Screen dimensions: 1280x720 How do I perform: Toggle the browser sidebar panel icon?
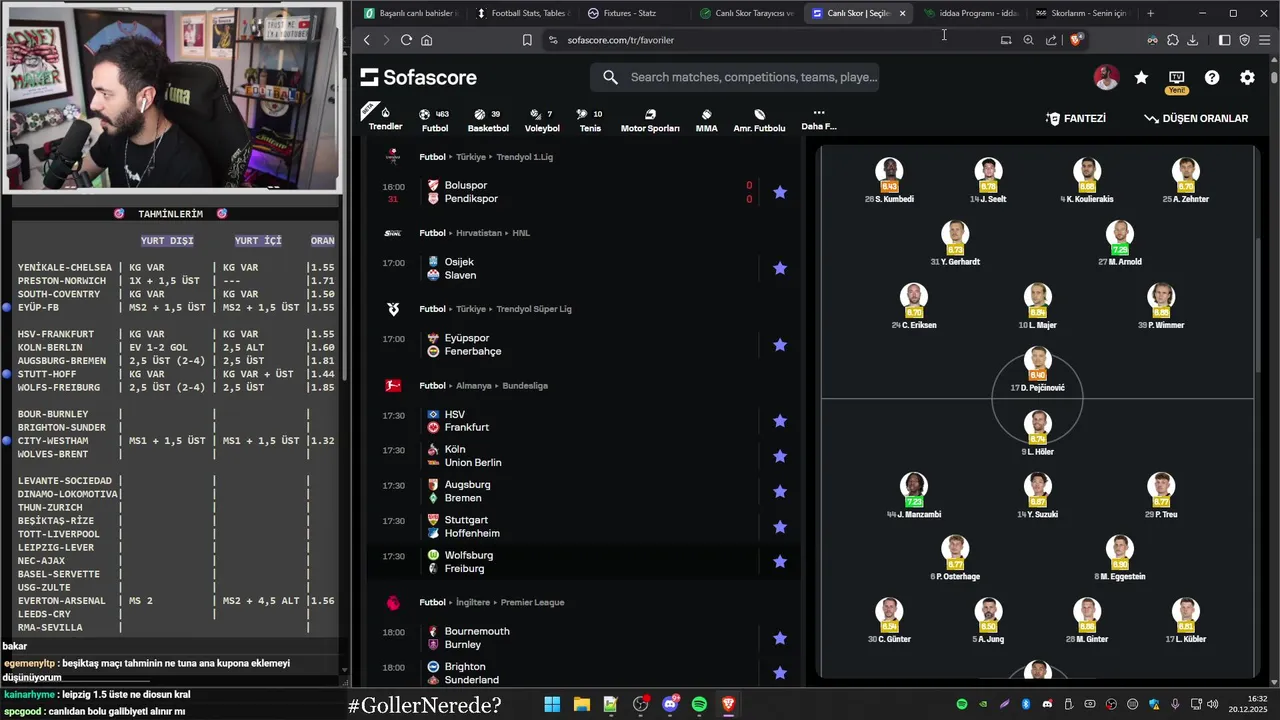(x=1224, y=40)
